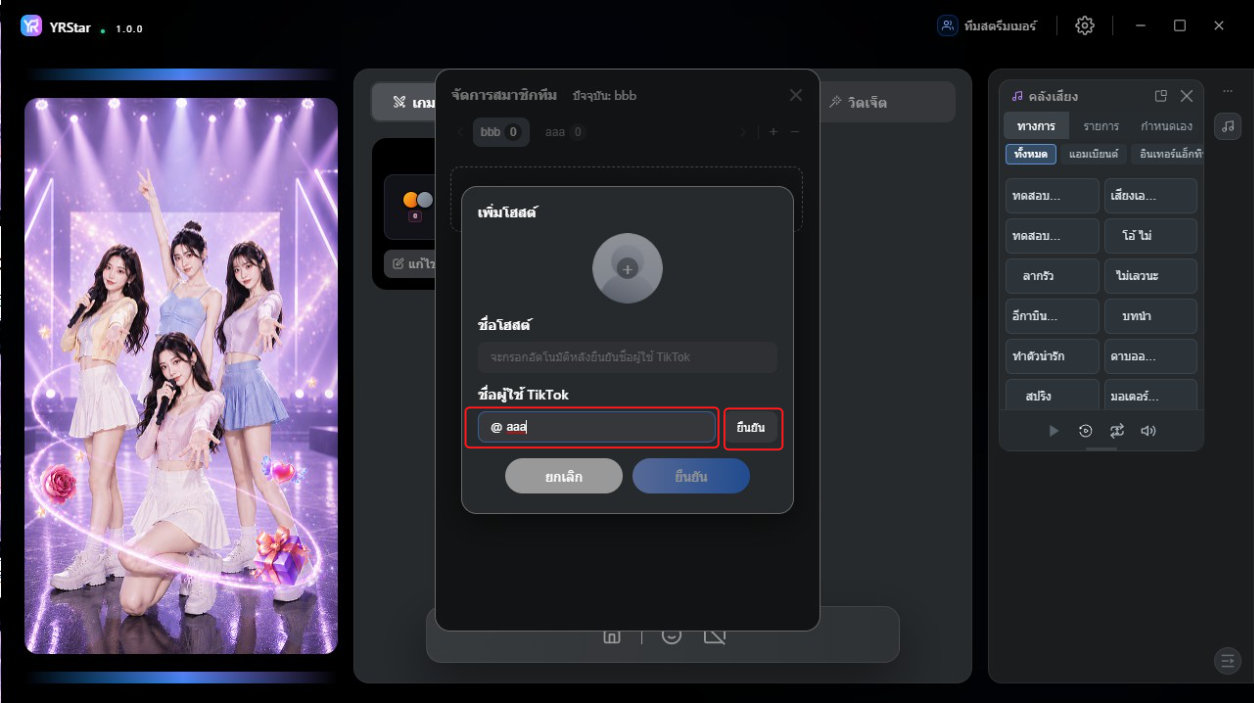Play the อีกาบิน... sound effect
Viewport: 1254px width, 703px height.
pos(1052,316)
